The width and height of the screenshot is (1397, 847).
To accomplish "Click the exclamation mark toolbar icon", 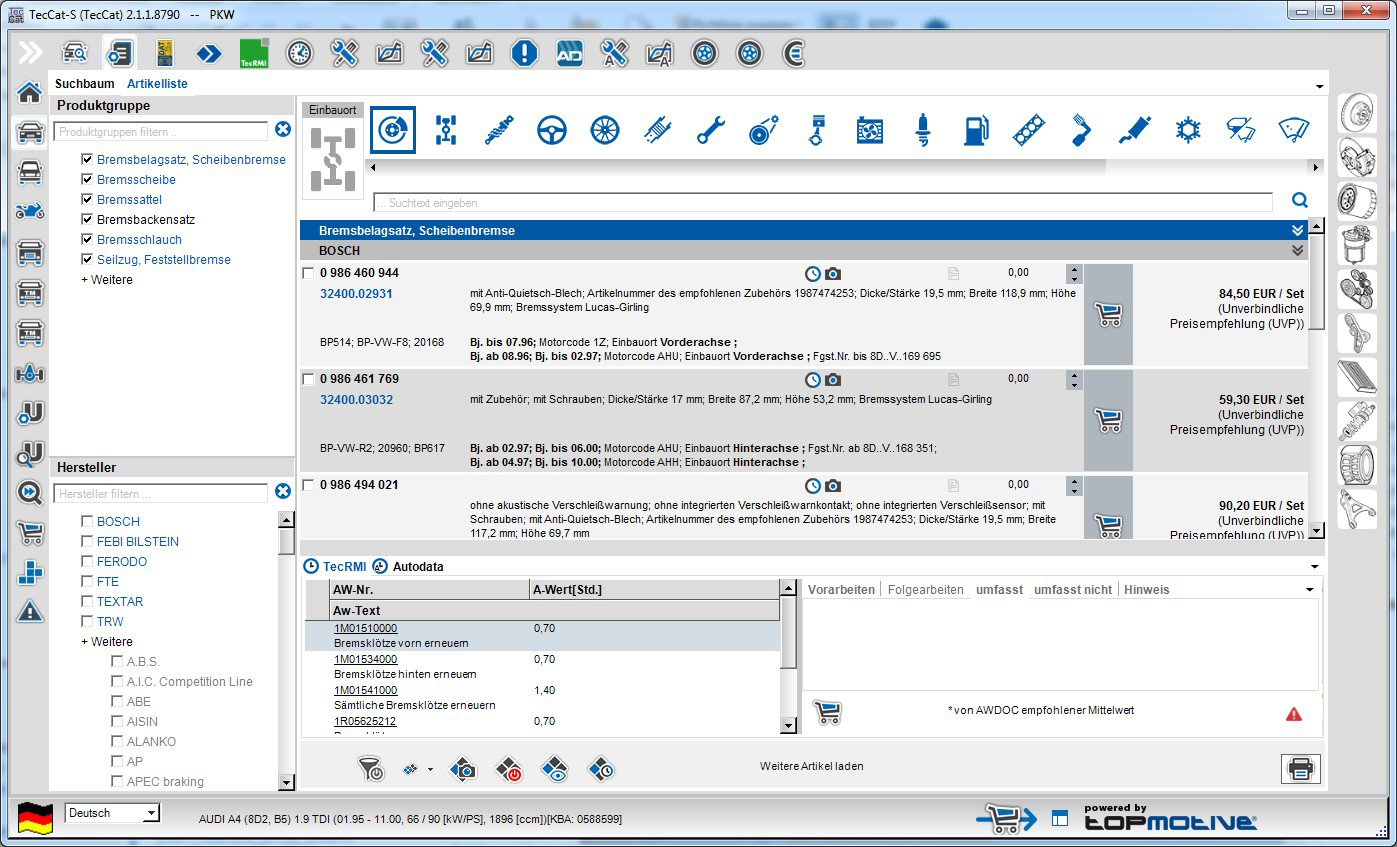I will [x=524, y=53].
